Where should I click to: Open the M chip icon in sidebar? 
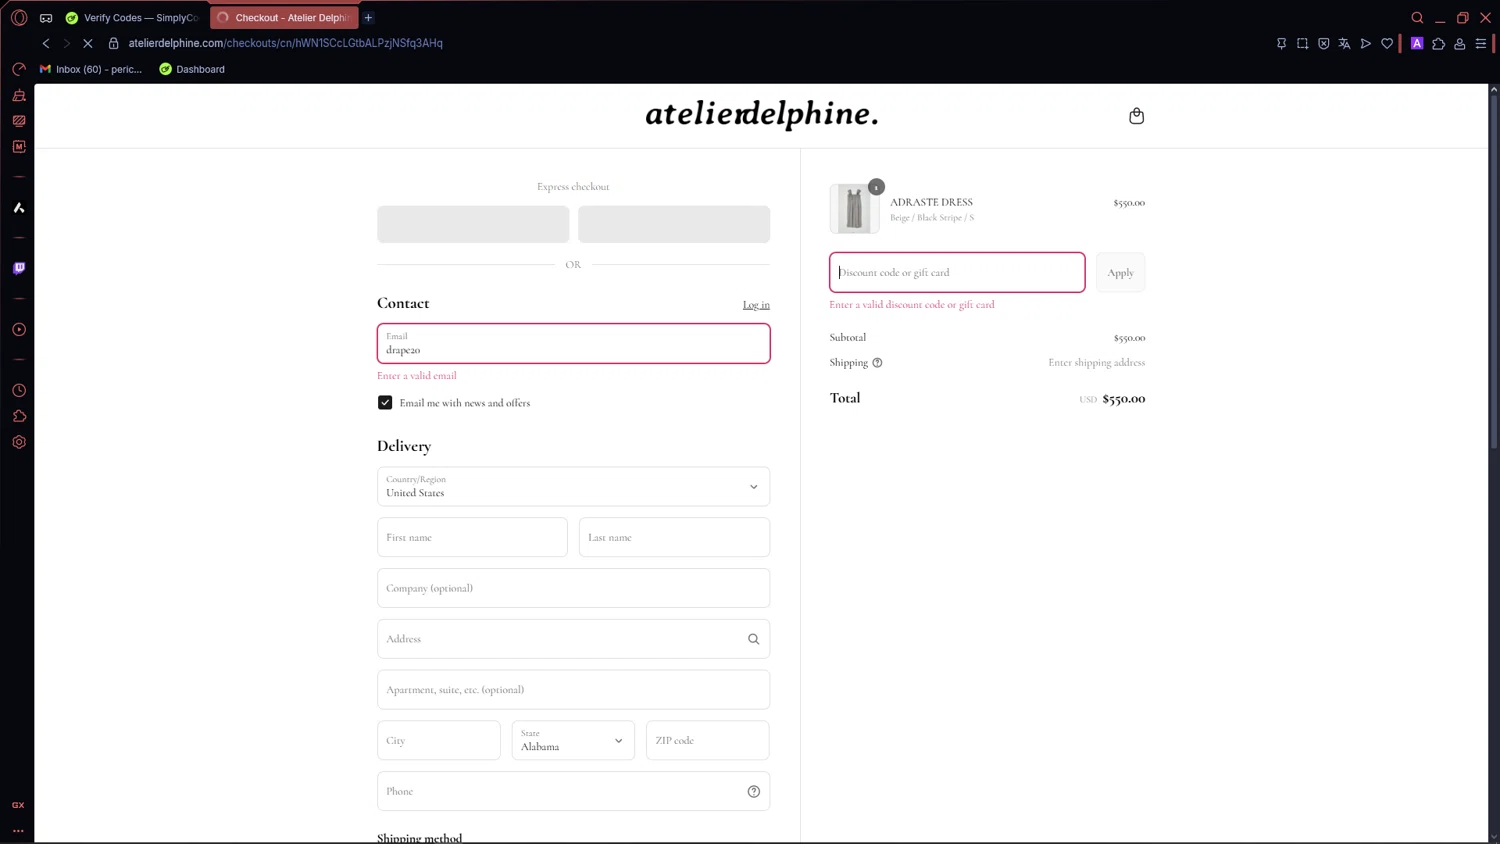19,147
